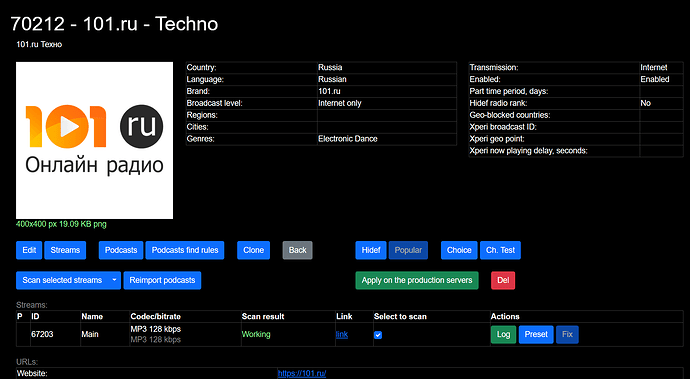The width and height of the screenshot is (690, 379).
Task: Click the Working scan result text
Action: [256, 334]
